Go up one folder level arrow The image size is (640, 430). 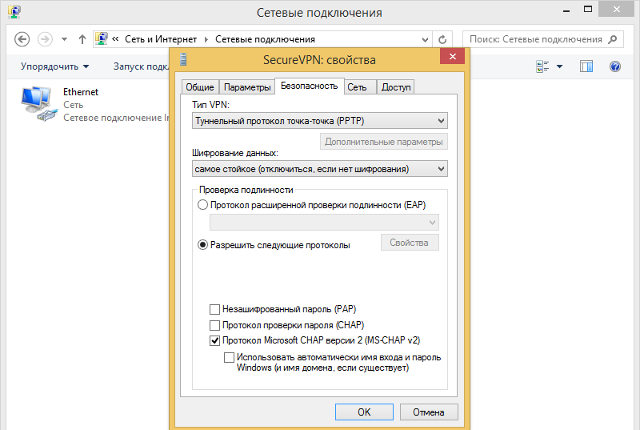tap(82, 39)
